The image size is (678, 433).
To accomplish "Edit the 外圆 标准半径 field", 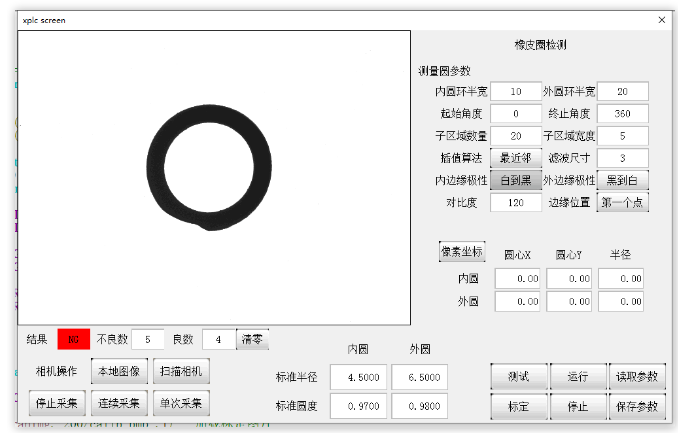I will [x=420, y=377].
